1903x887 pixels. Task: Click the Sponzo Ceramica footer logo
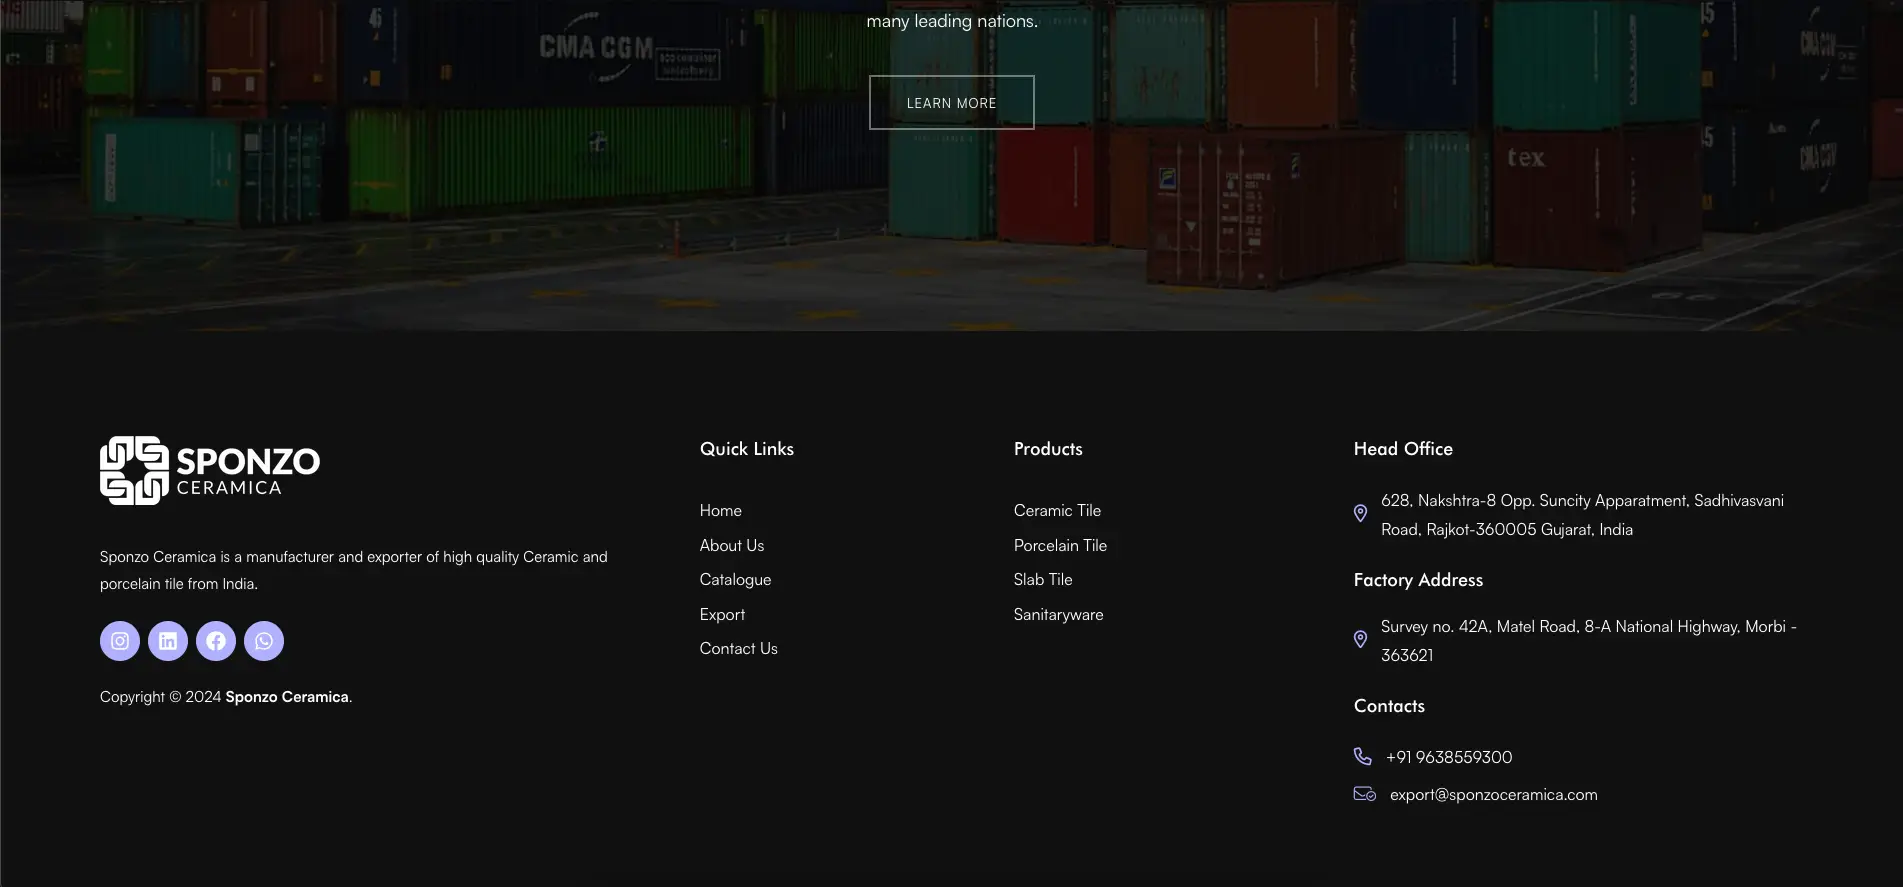[x=210, y=471]
